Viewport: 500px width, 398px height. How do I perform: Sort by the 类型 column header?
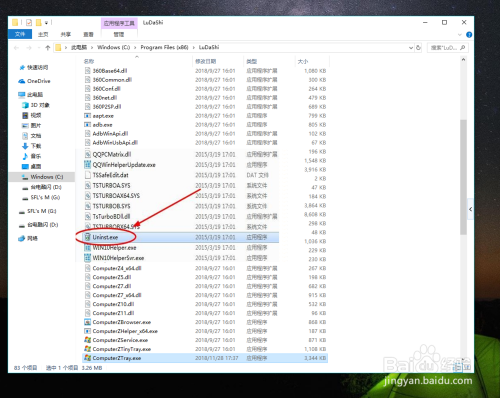point(252,61)
